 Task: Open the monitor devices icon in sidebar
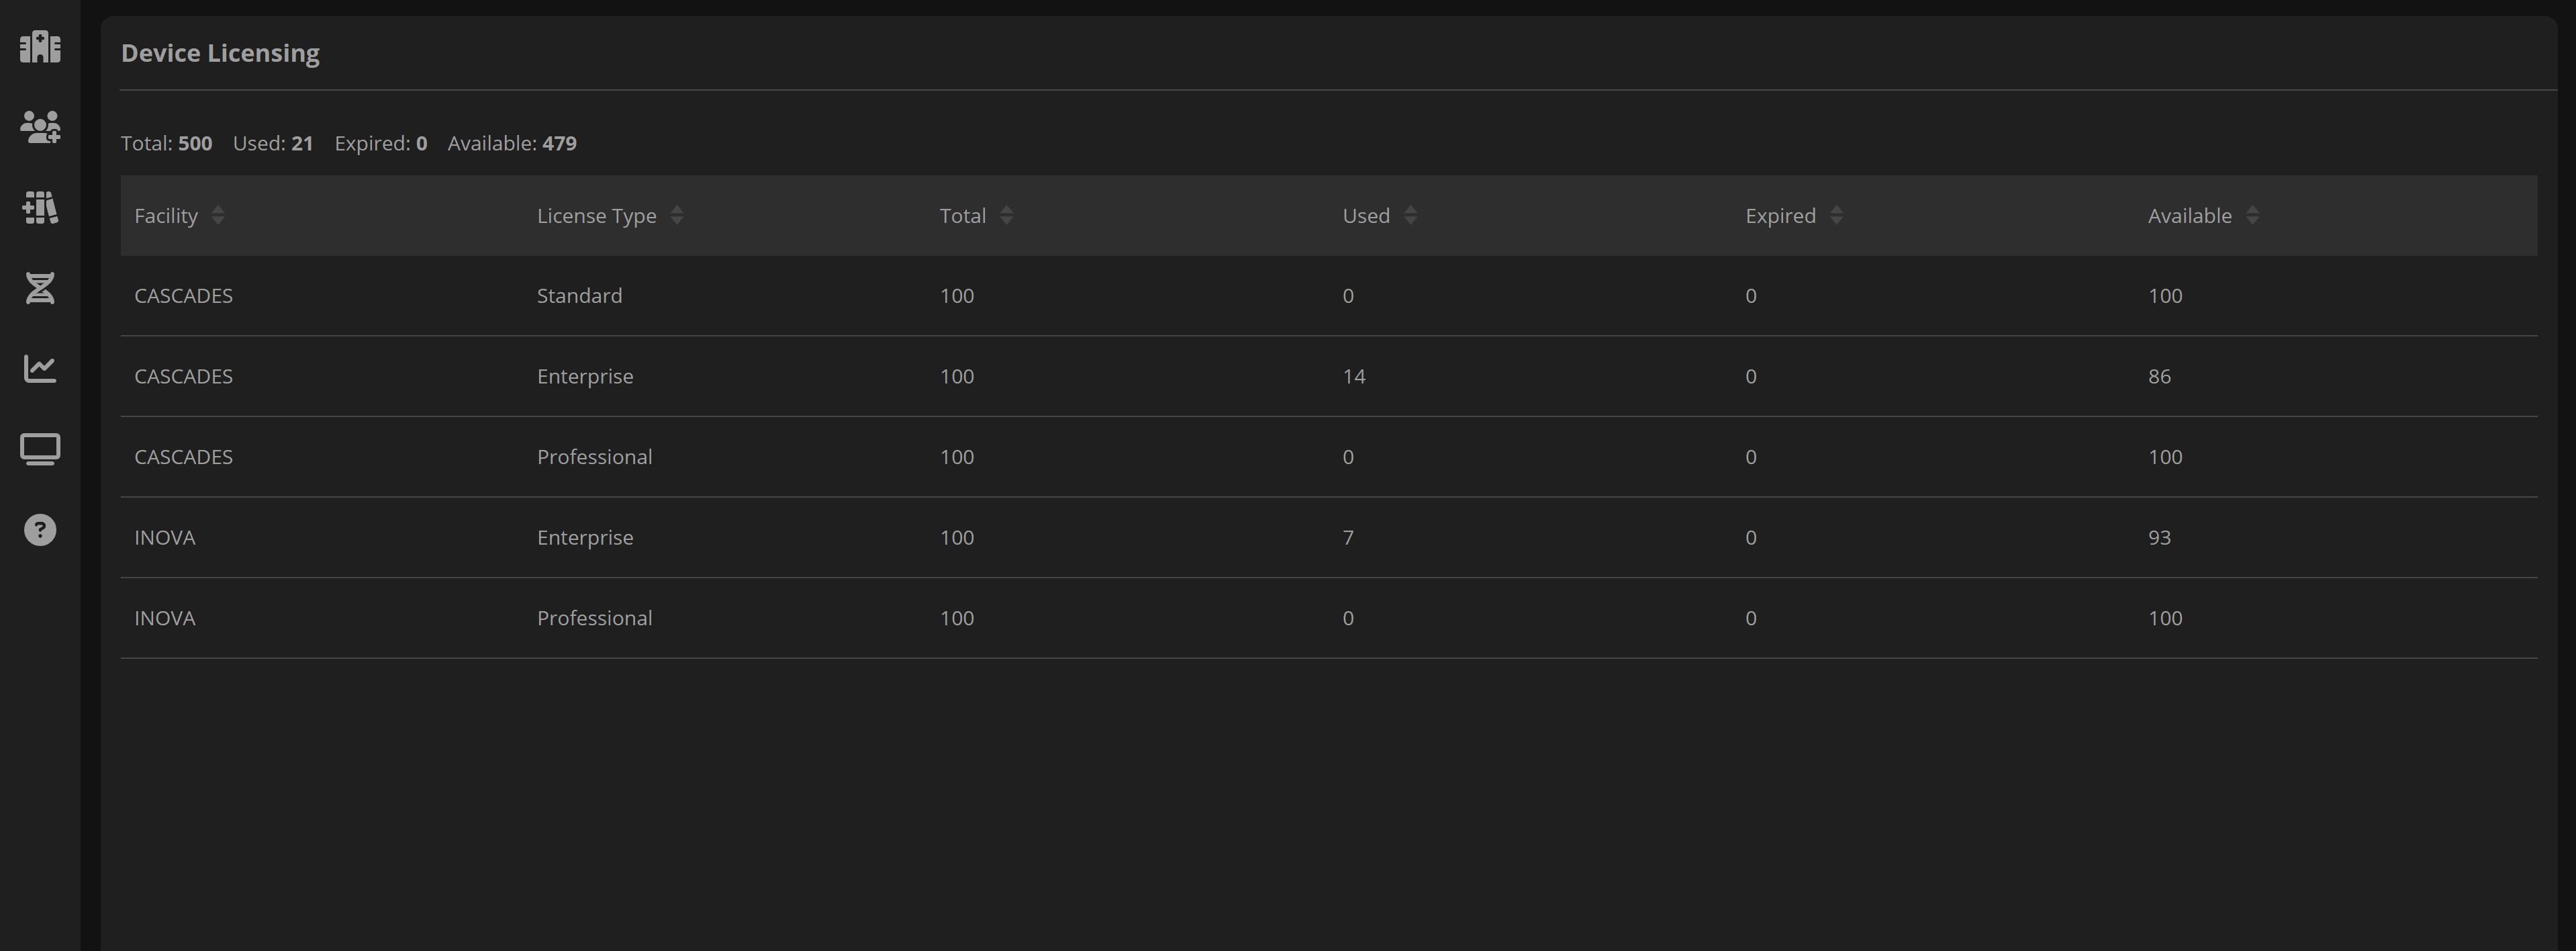coord(40,449)
